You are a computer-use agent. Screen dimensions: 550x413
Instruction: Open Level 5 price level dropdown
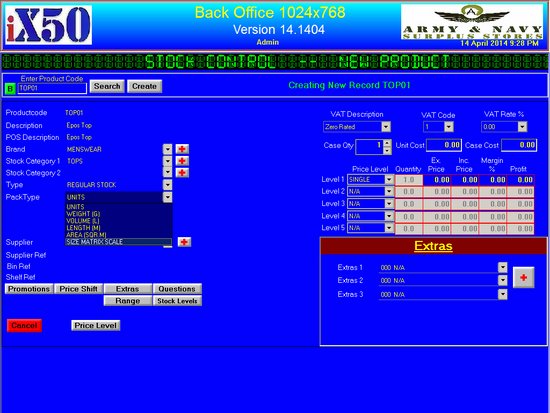[x=389, y=228]
